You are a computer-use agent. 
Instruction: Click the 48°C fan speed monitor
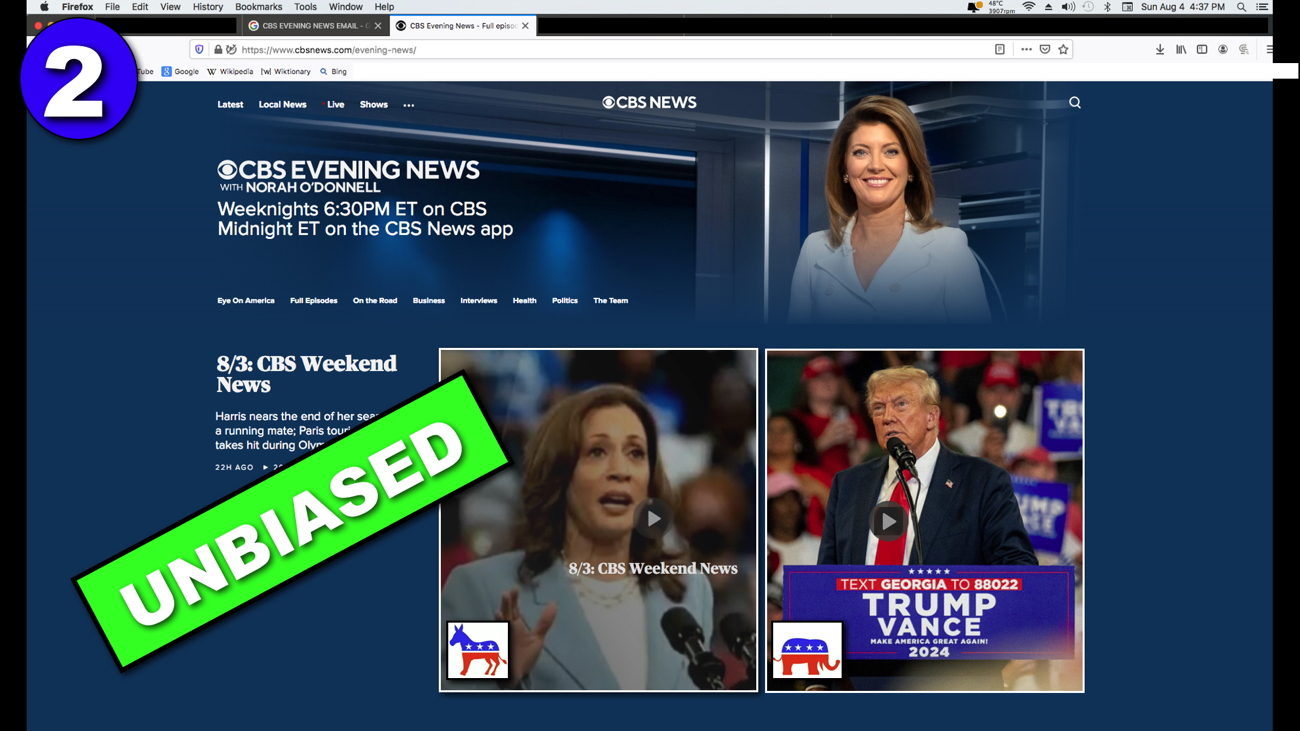[1002, 7]
